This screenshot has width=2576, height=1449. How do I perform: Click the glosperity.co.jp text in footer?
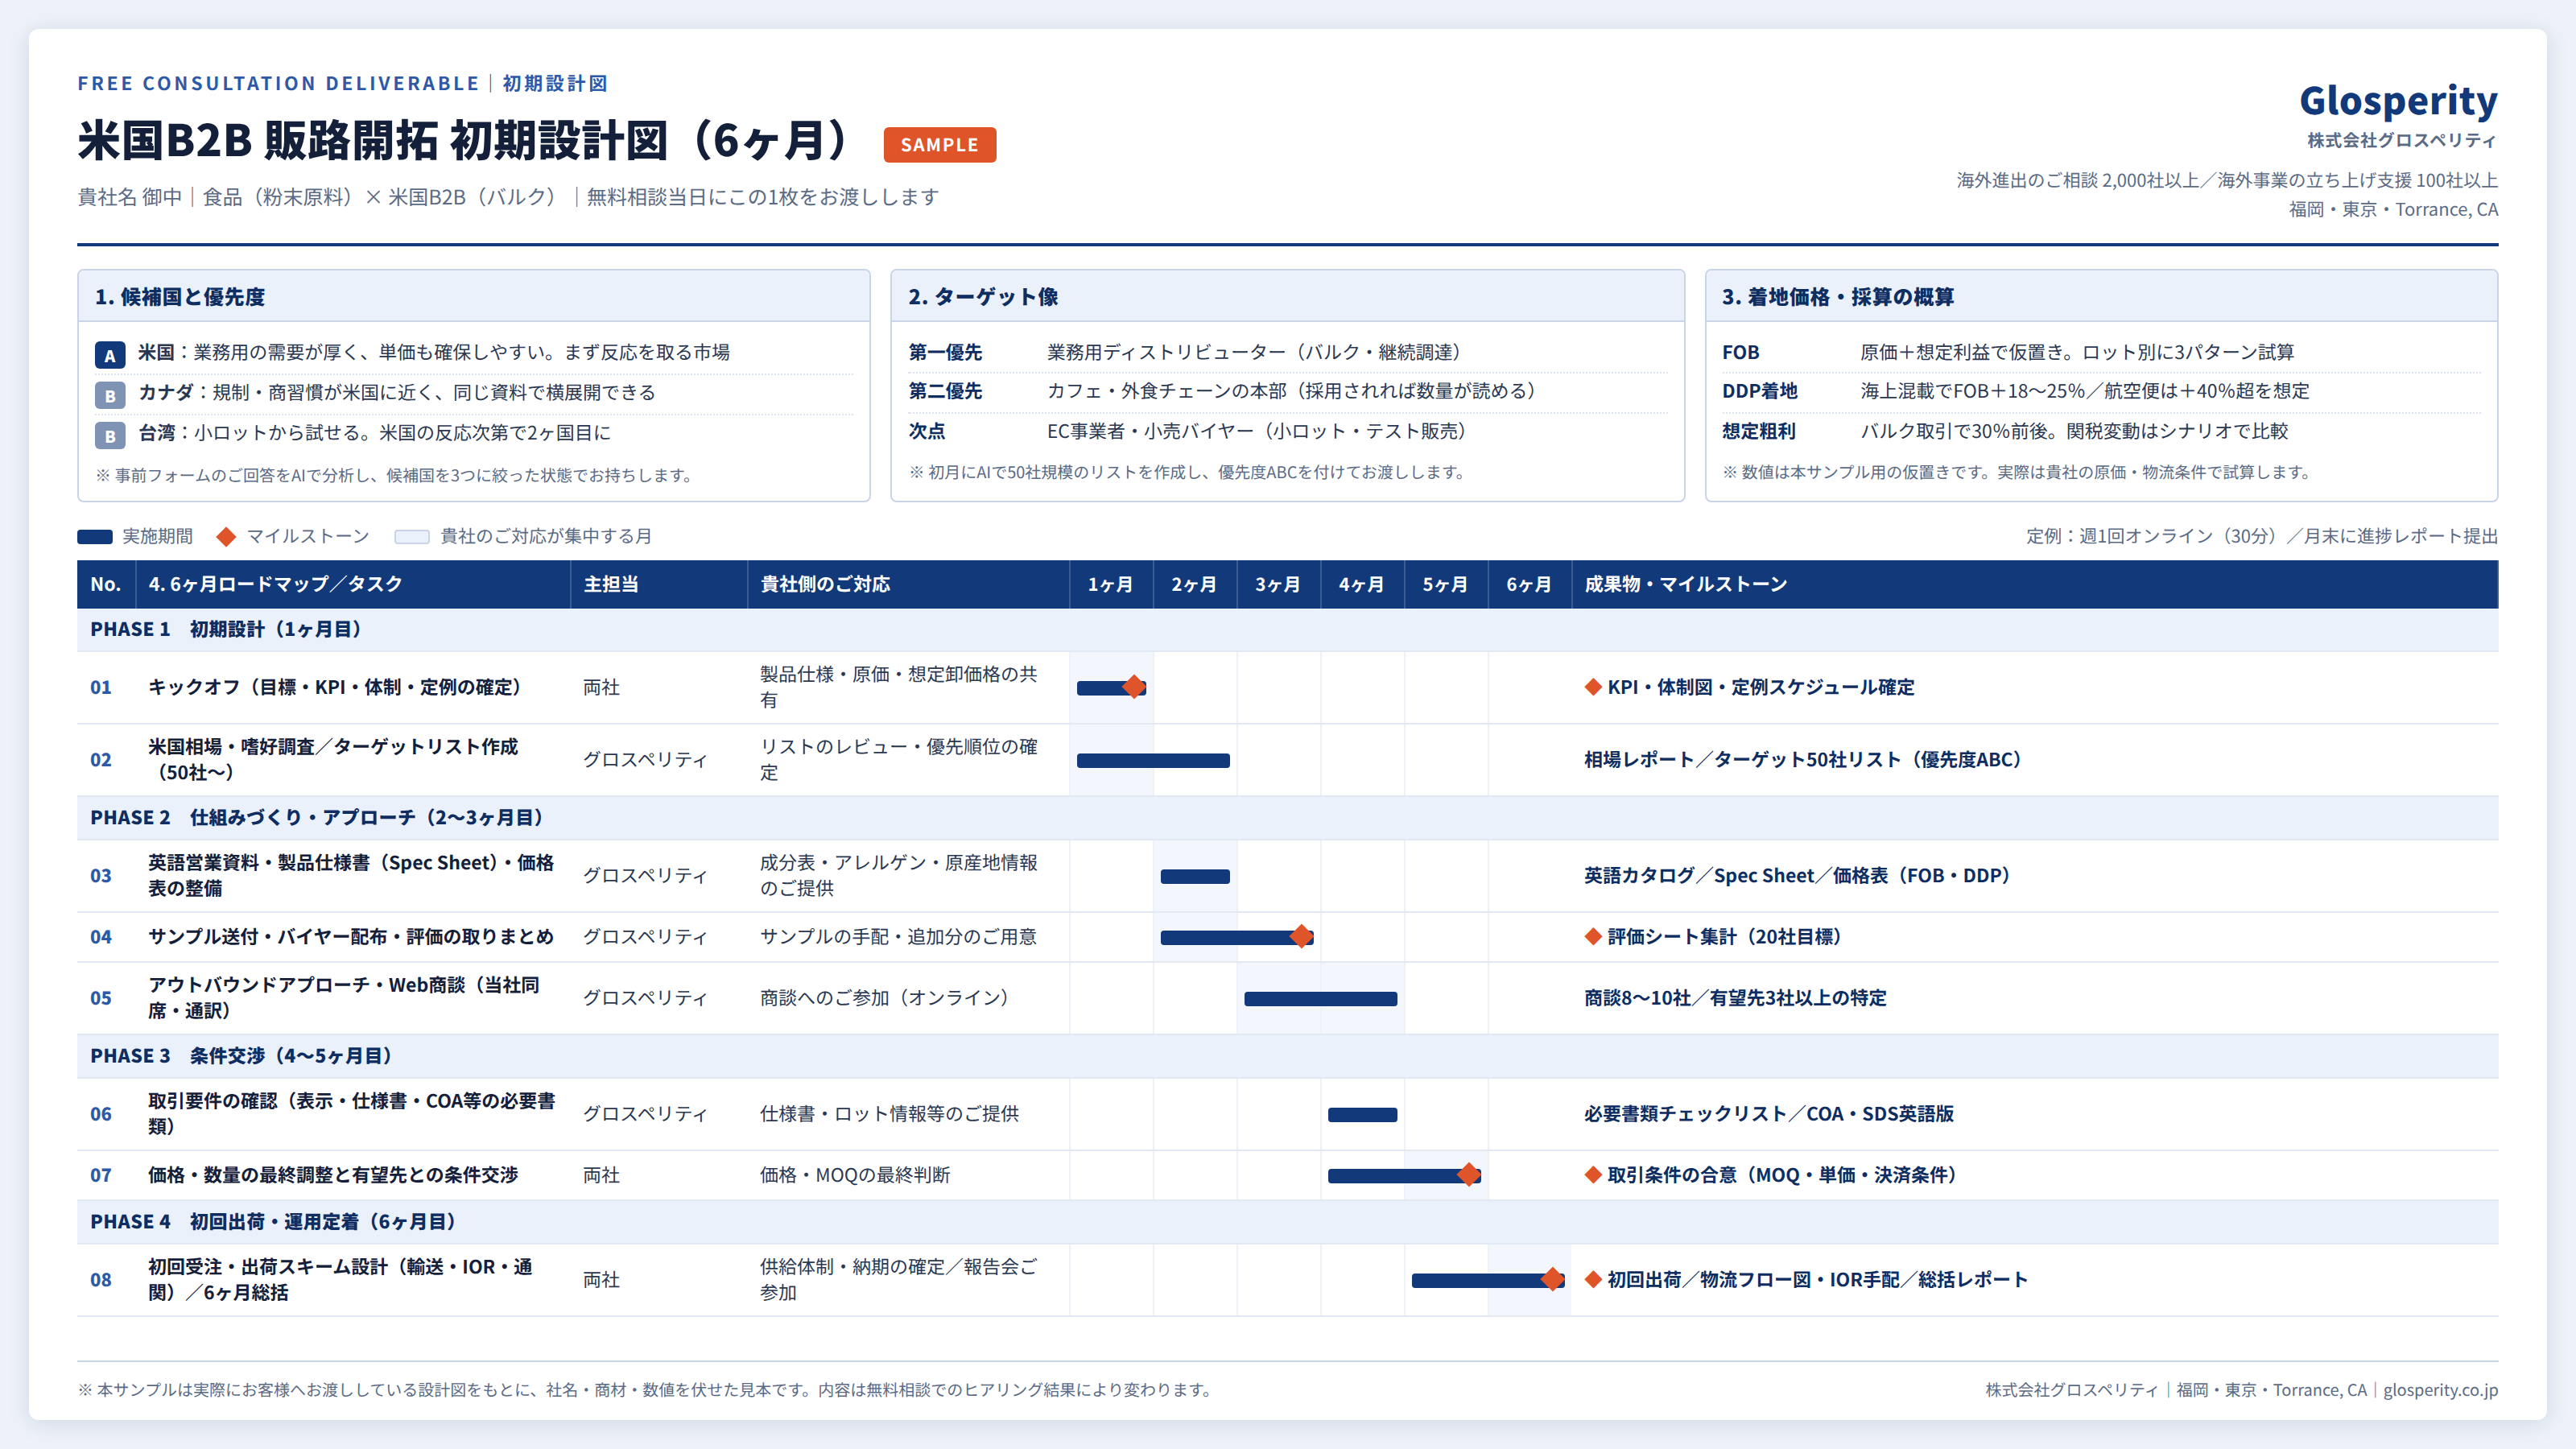pyautogui.click(x=2440, y=1390)
